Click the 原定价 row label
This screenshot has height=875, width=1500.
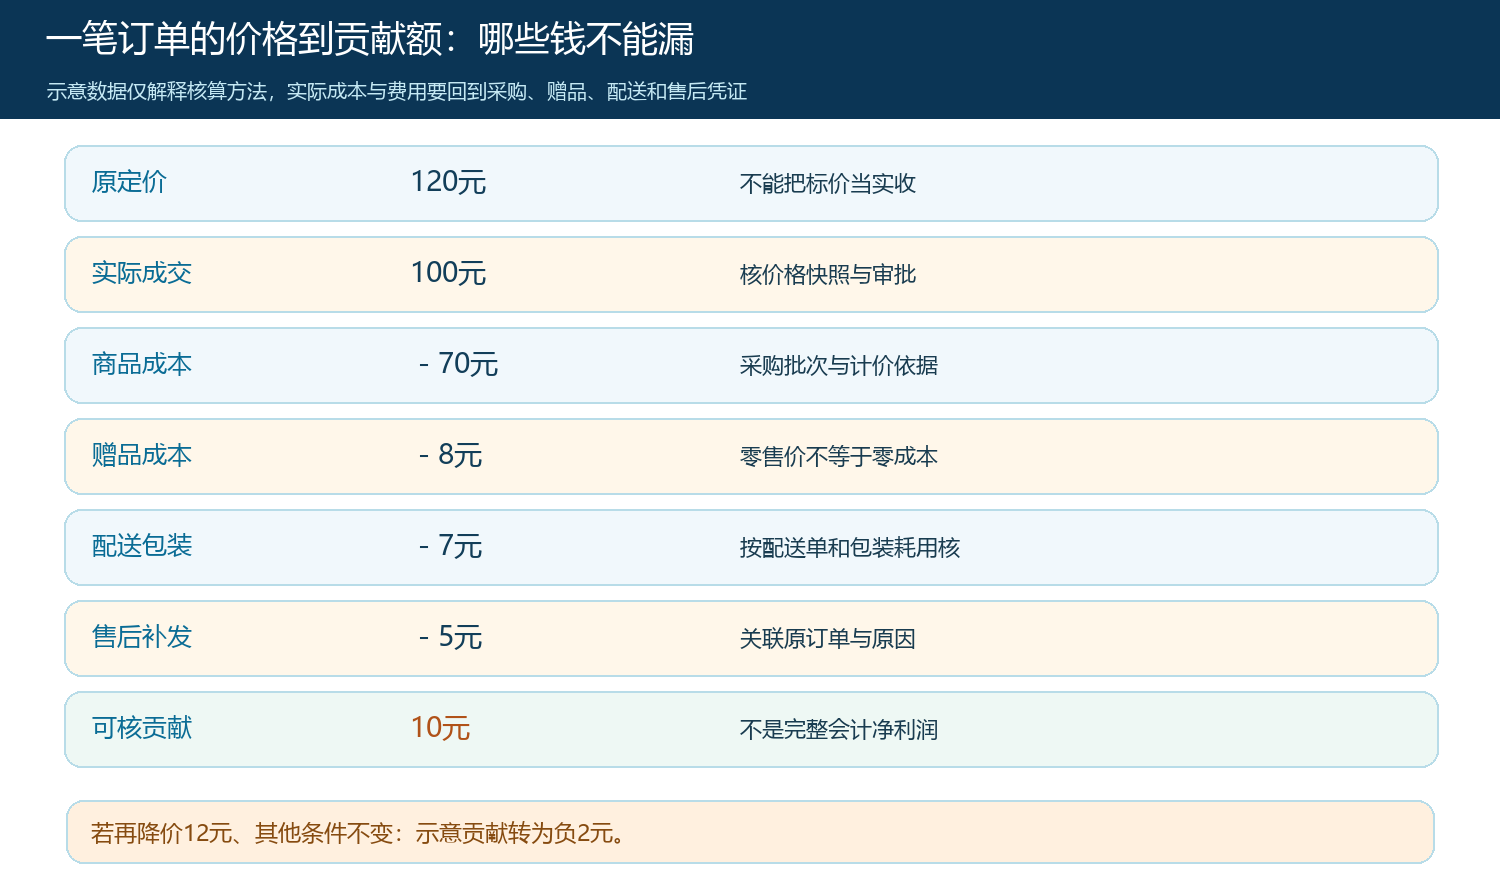pos(129,182)
